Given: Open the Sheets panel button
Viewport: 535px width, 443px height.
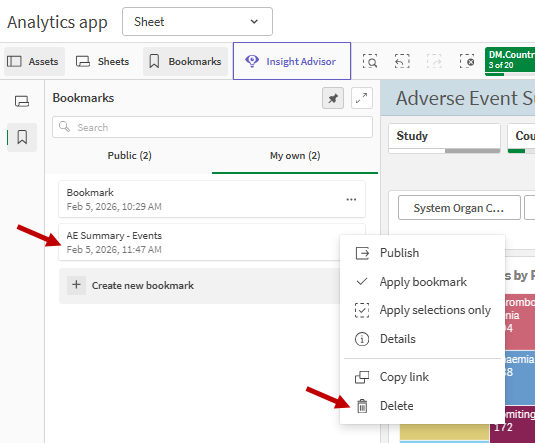Looking at the screenshot, I should pos(102,61).
